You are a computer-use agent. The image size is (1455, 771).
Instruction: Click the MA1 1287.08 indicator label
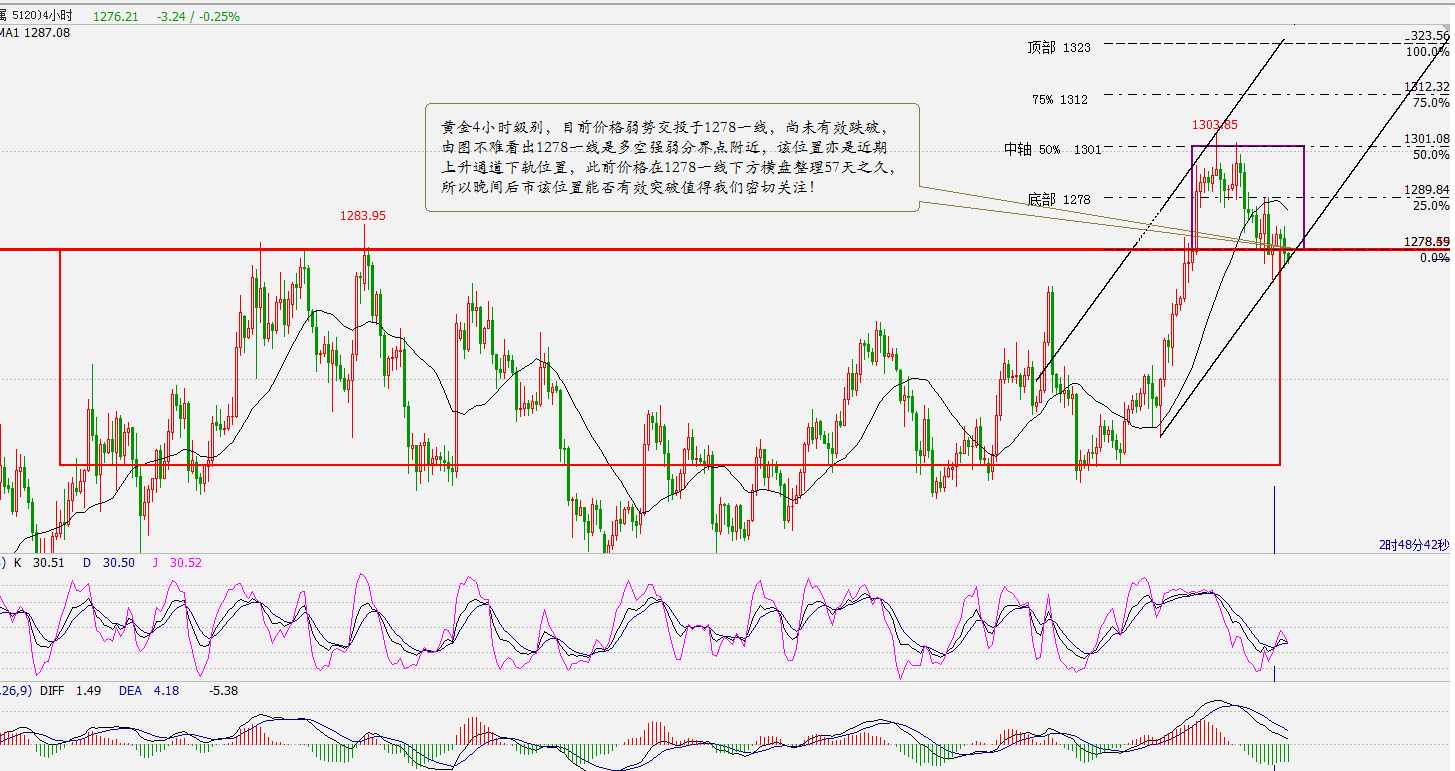(x=36, y=33)
